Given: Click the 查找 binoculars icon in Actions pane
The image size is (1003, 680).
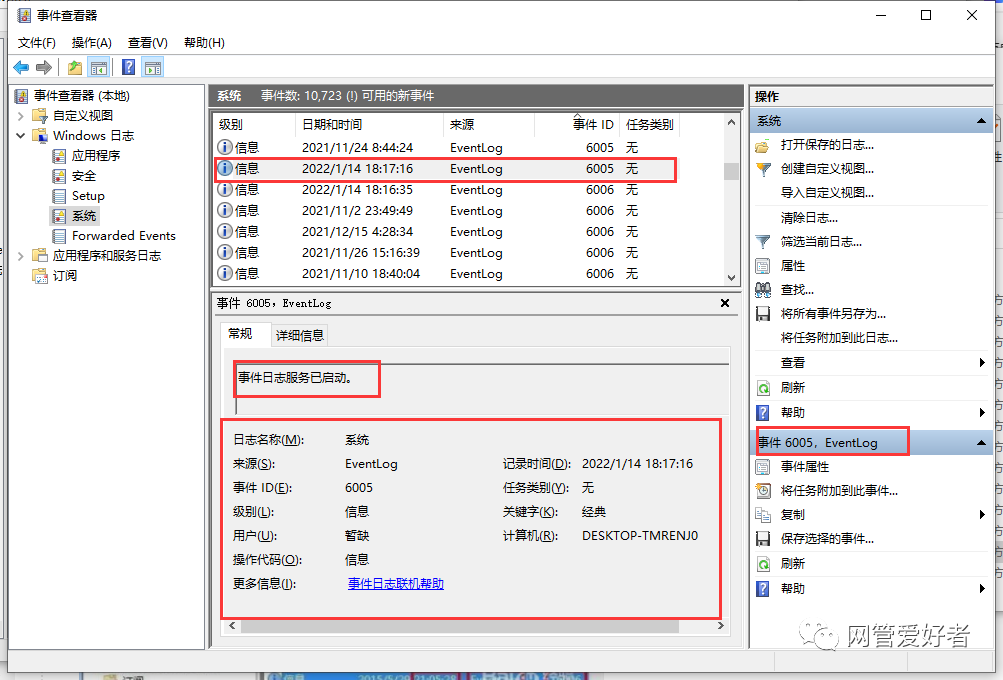Looking at the screenshot, I should click(764, 291).
